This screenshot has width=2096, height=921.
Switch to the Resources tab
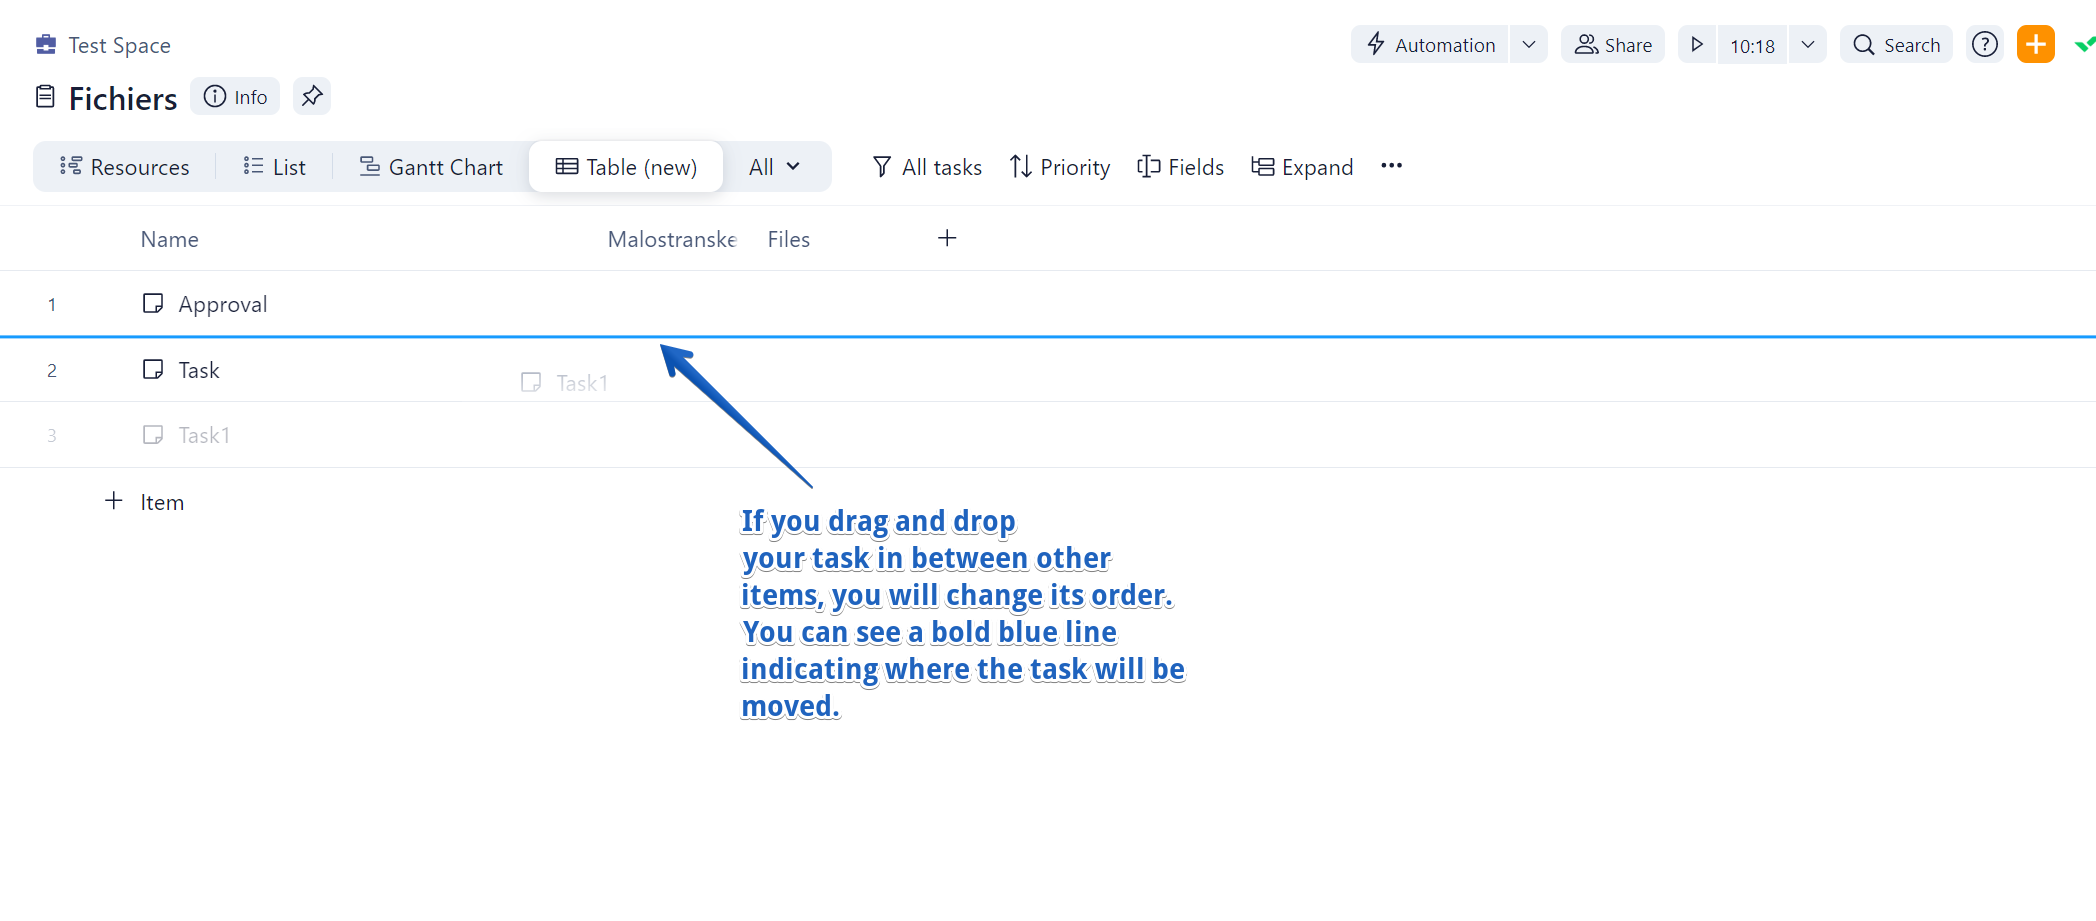(x=125, y=167)
